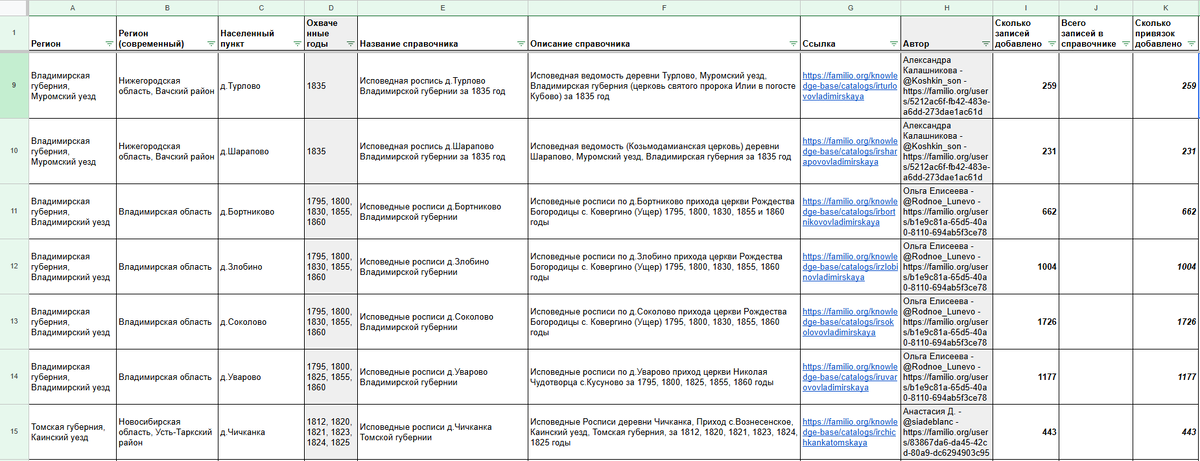The height and width of the screenshot is (461, 1200).
Task: Open the iruvarovovladimirskaya catalog link
Action: [848, 376]
